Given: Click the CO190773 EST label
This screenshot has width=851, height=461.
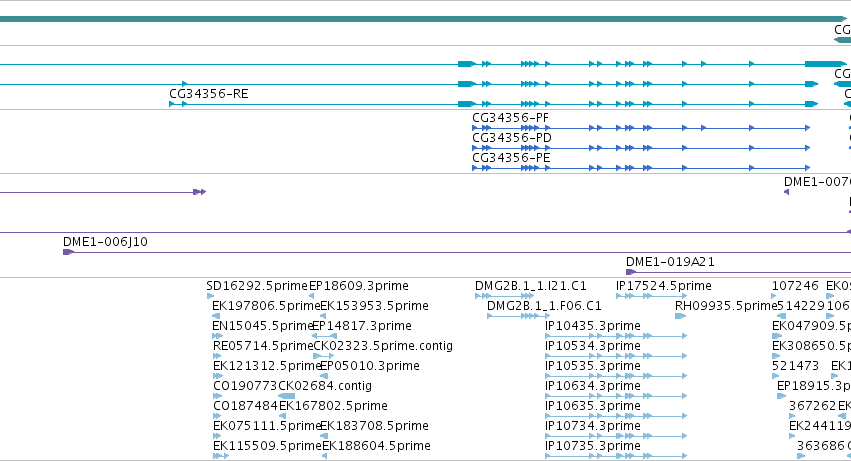Looking at the screenshot, I should [245, 387].
